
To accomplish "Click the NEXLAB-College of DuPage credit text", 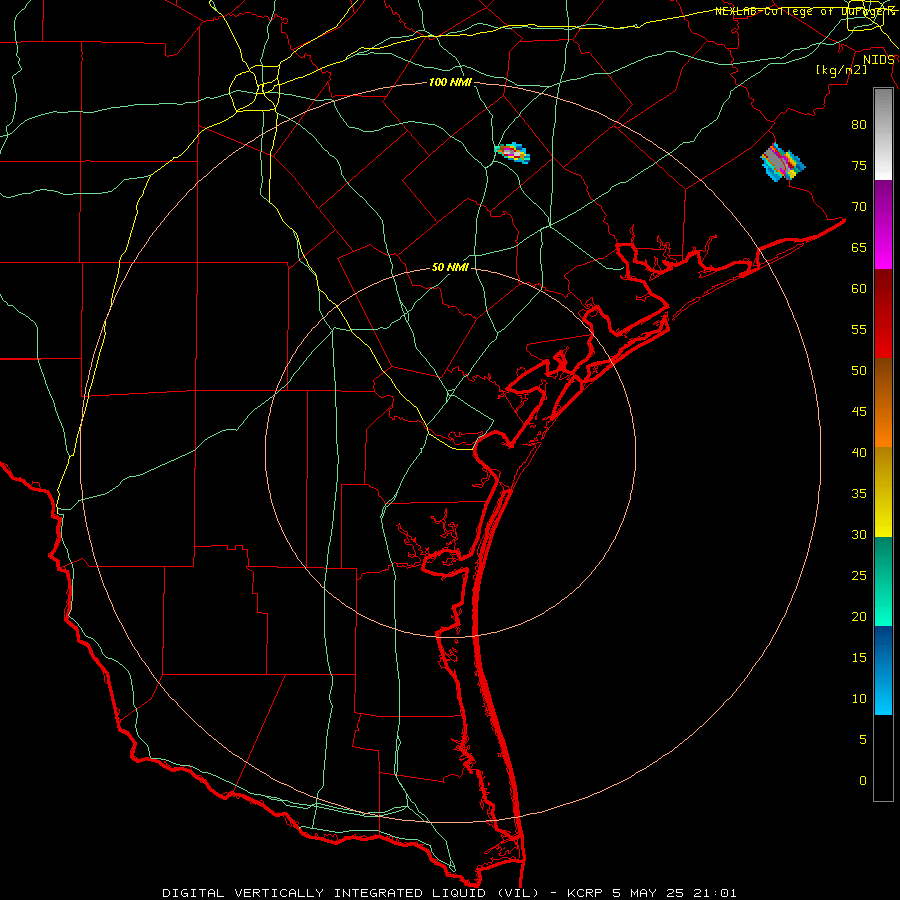I will tap(805, 11).
